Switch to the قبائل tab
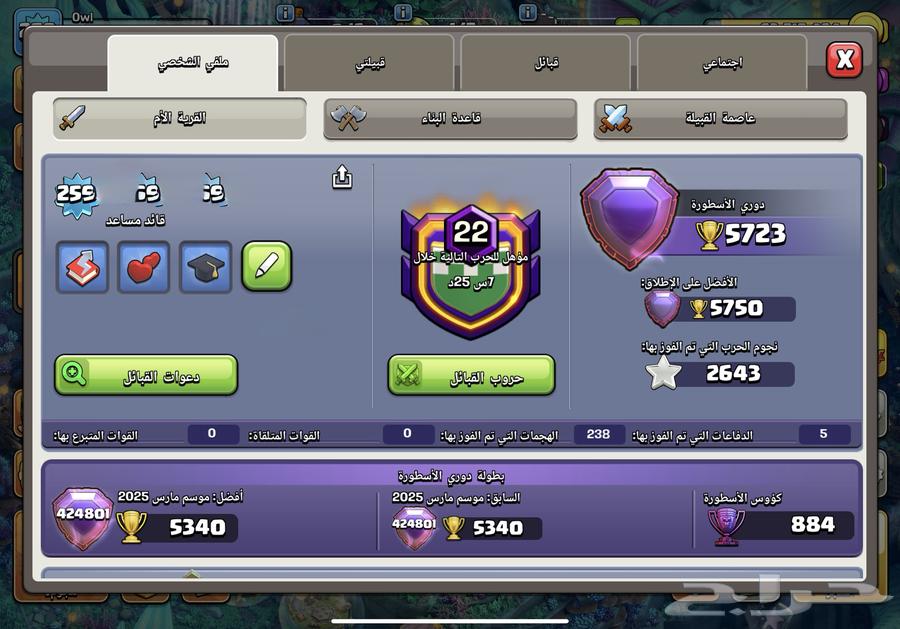The width and height of the screenshot is (900, 629). click(x=545, y=62)
